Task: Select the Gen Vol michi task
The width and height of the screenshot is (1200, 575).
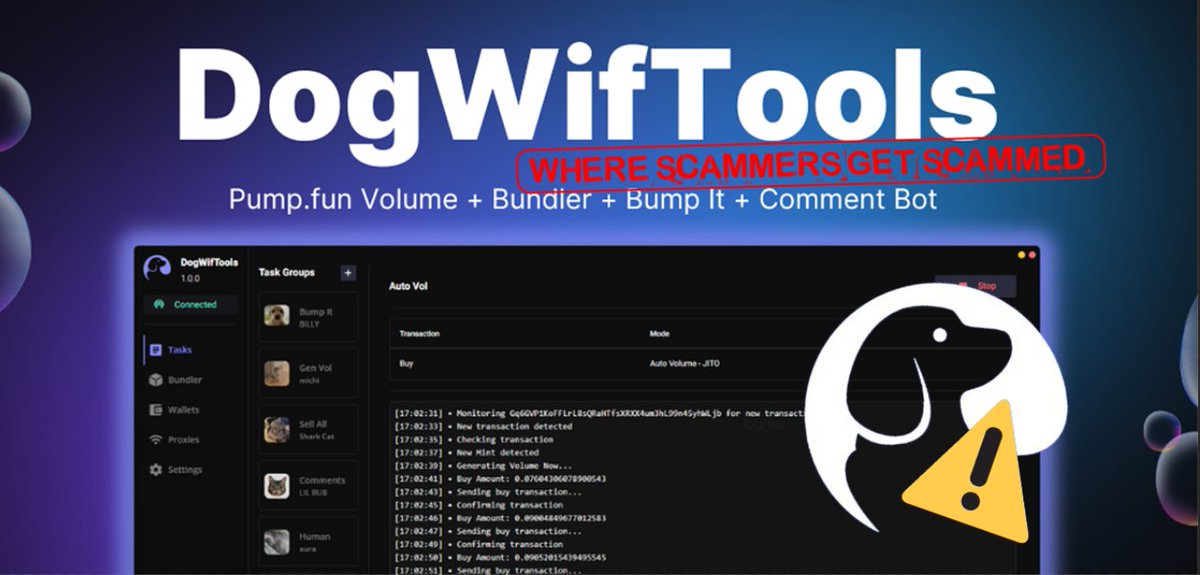Action: coord(308,374)
